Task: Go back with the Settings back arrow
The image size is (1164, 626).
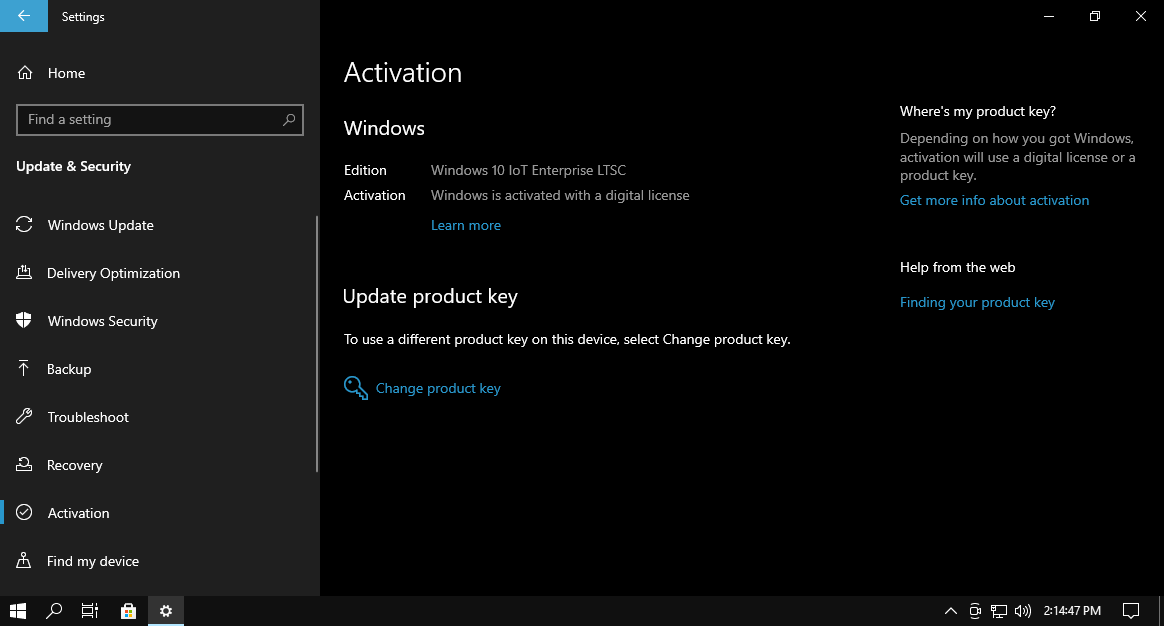Action: point(24,16)
